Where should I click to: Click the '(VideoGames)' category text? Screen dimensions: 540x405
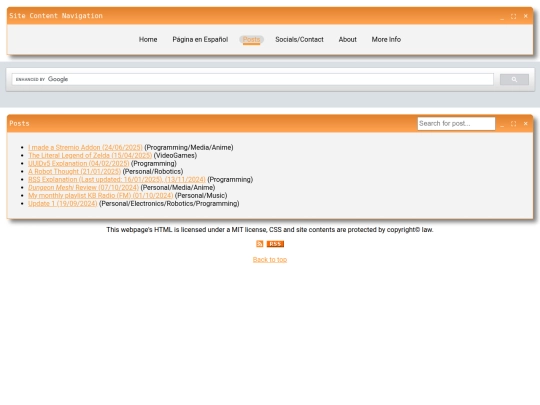tap(175, 155)
